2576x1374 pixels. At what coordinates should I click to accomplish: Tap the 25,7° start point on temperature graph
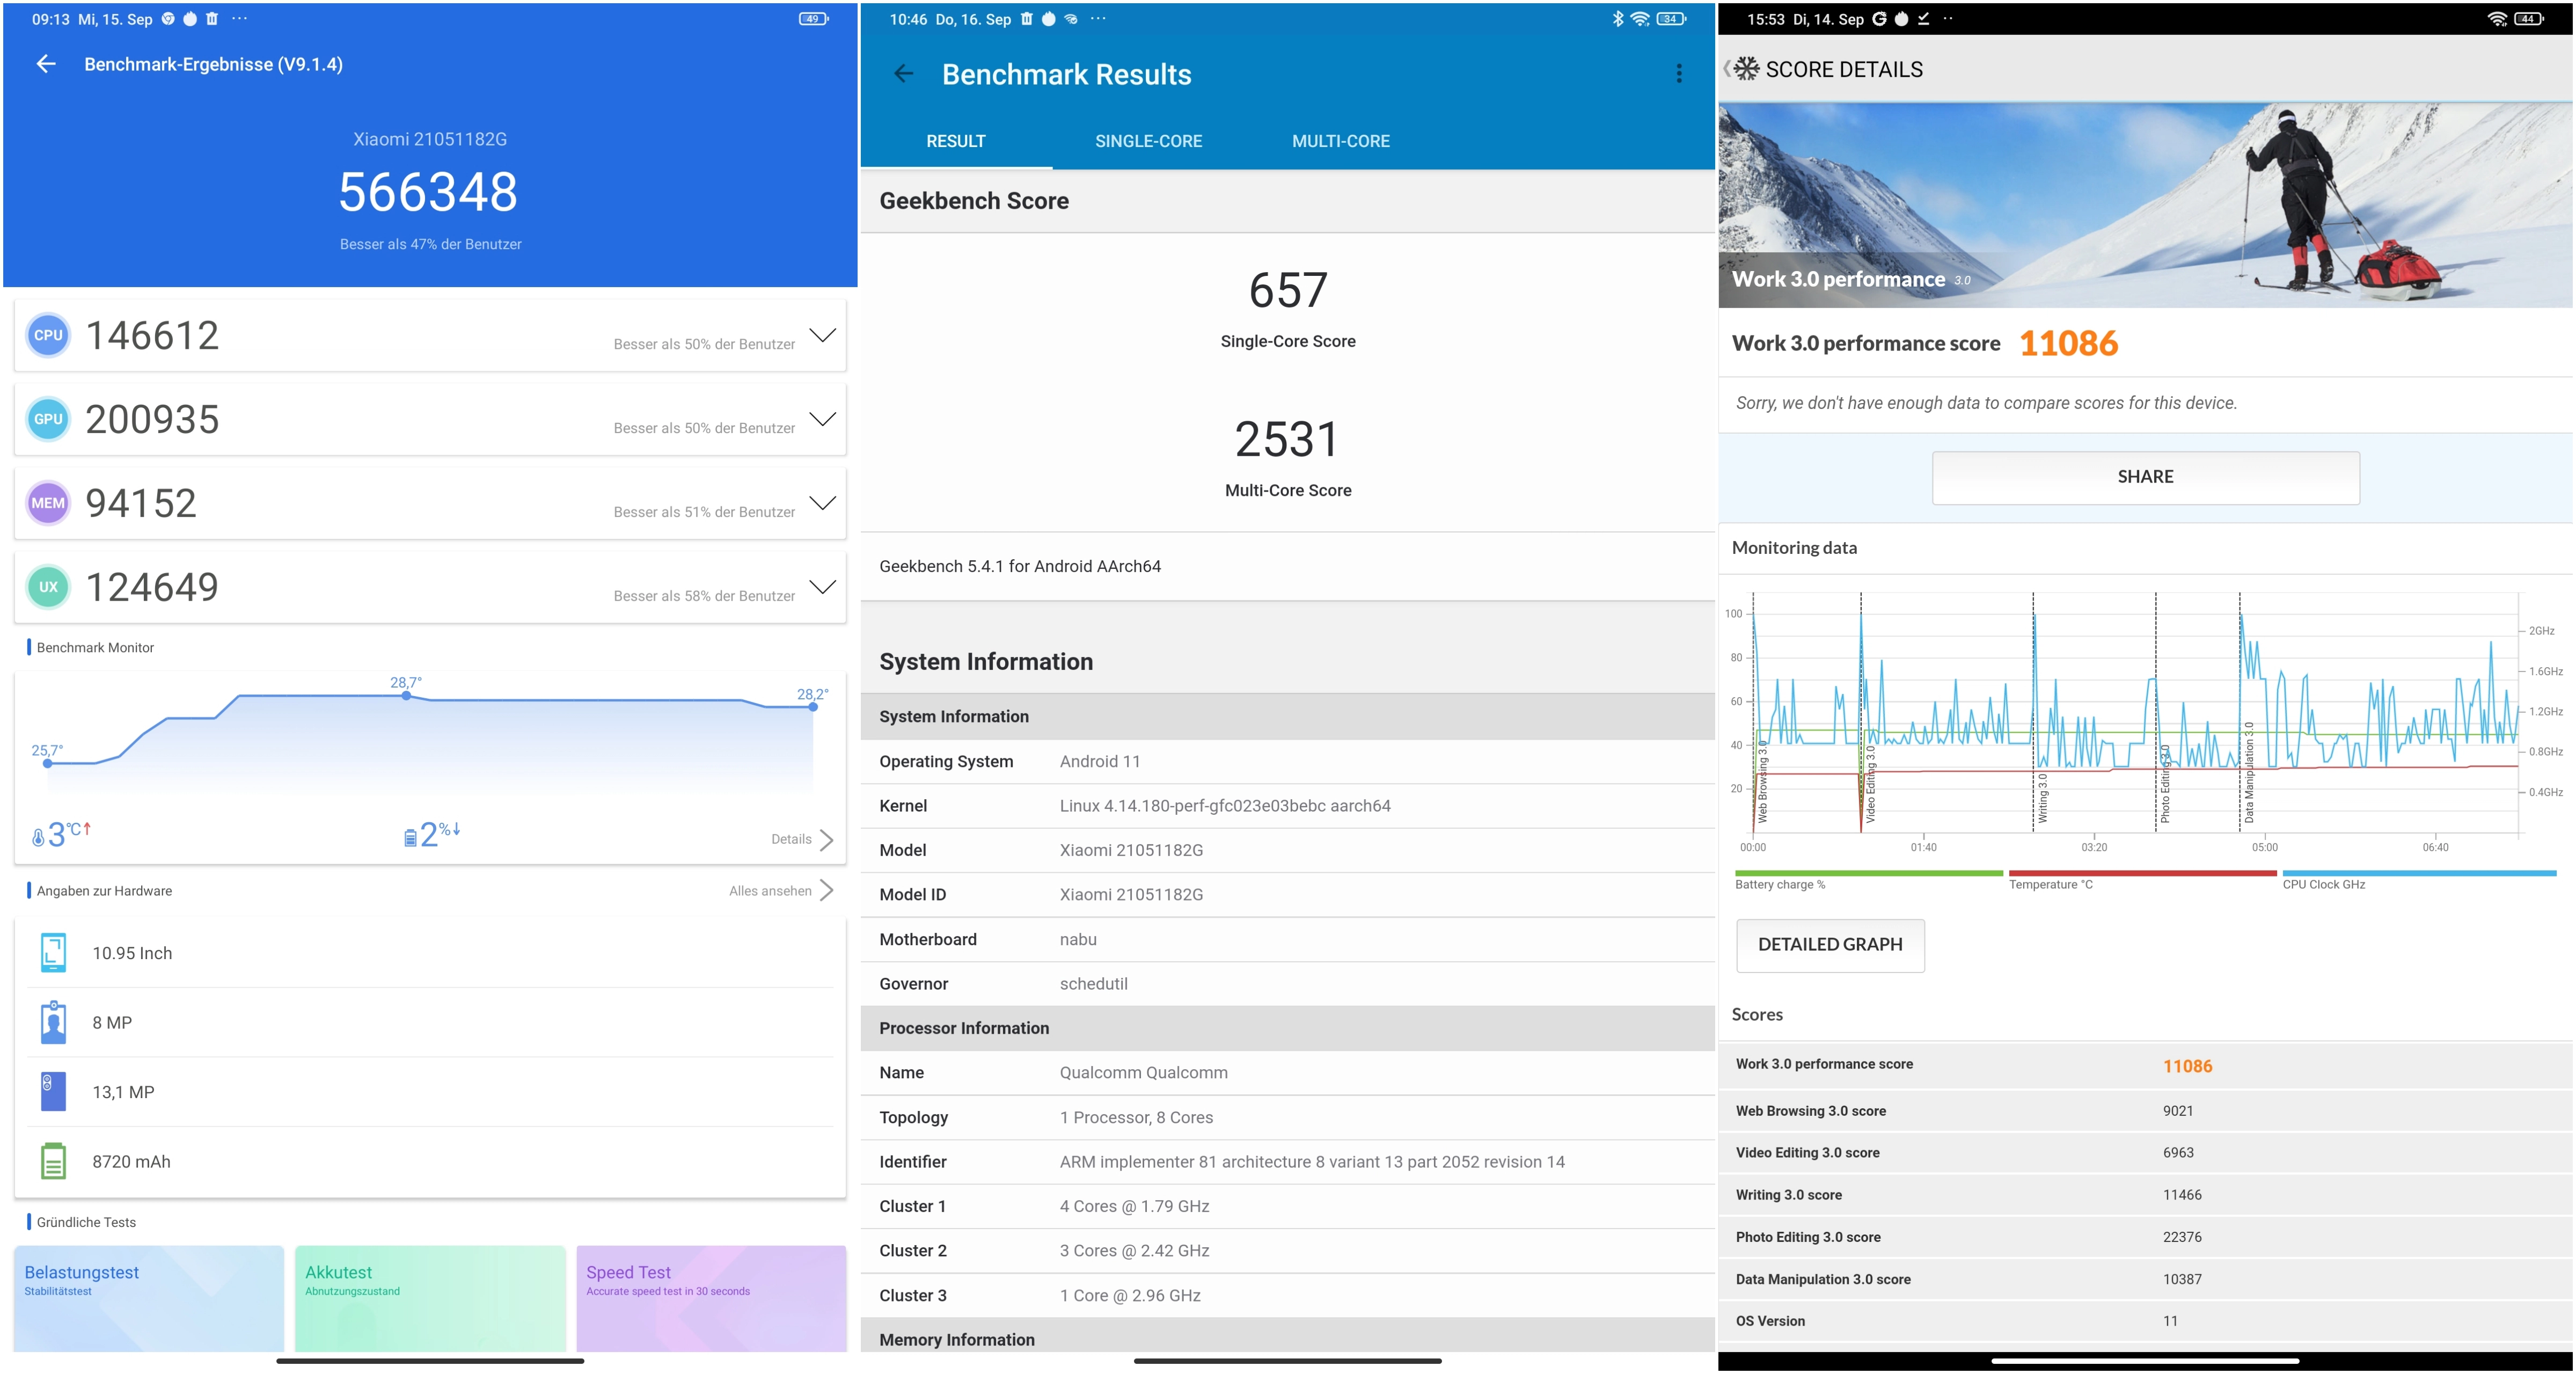coord(47,764)
